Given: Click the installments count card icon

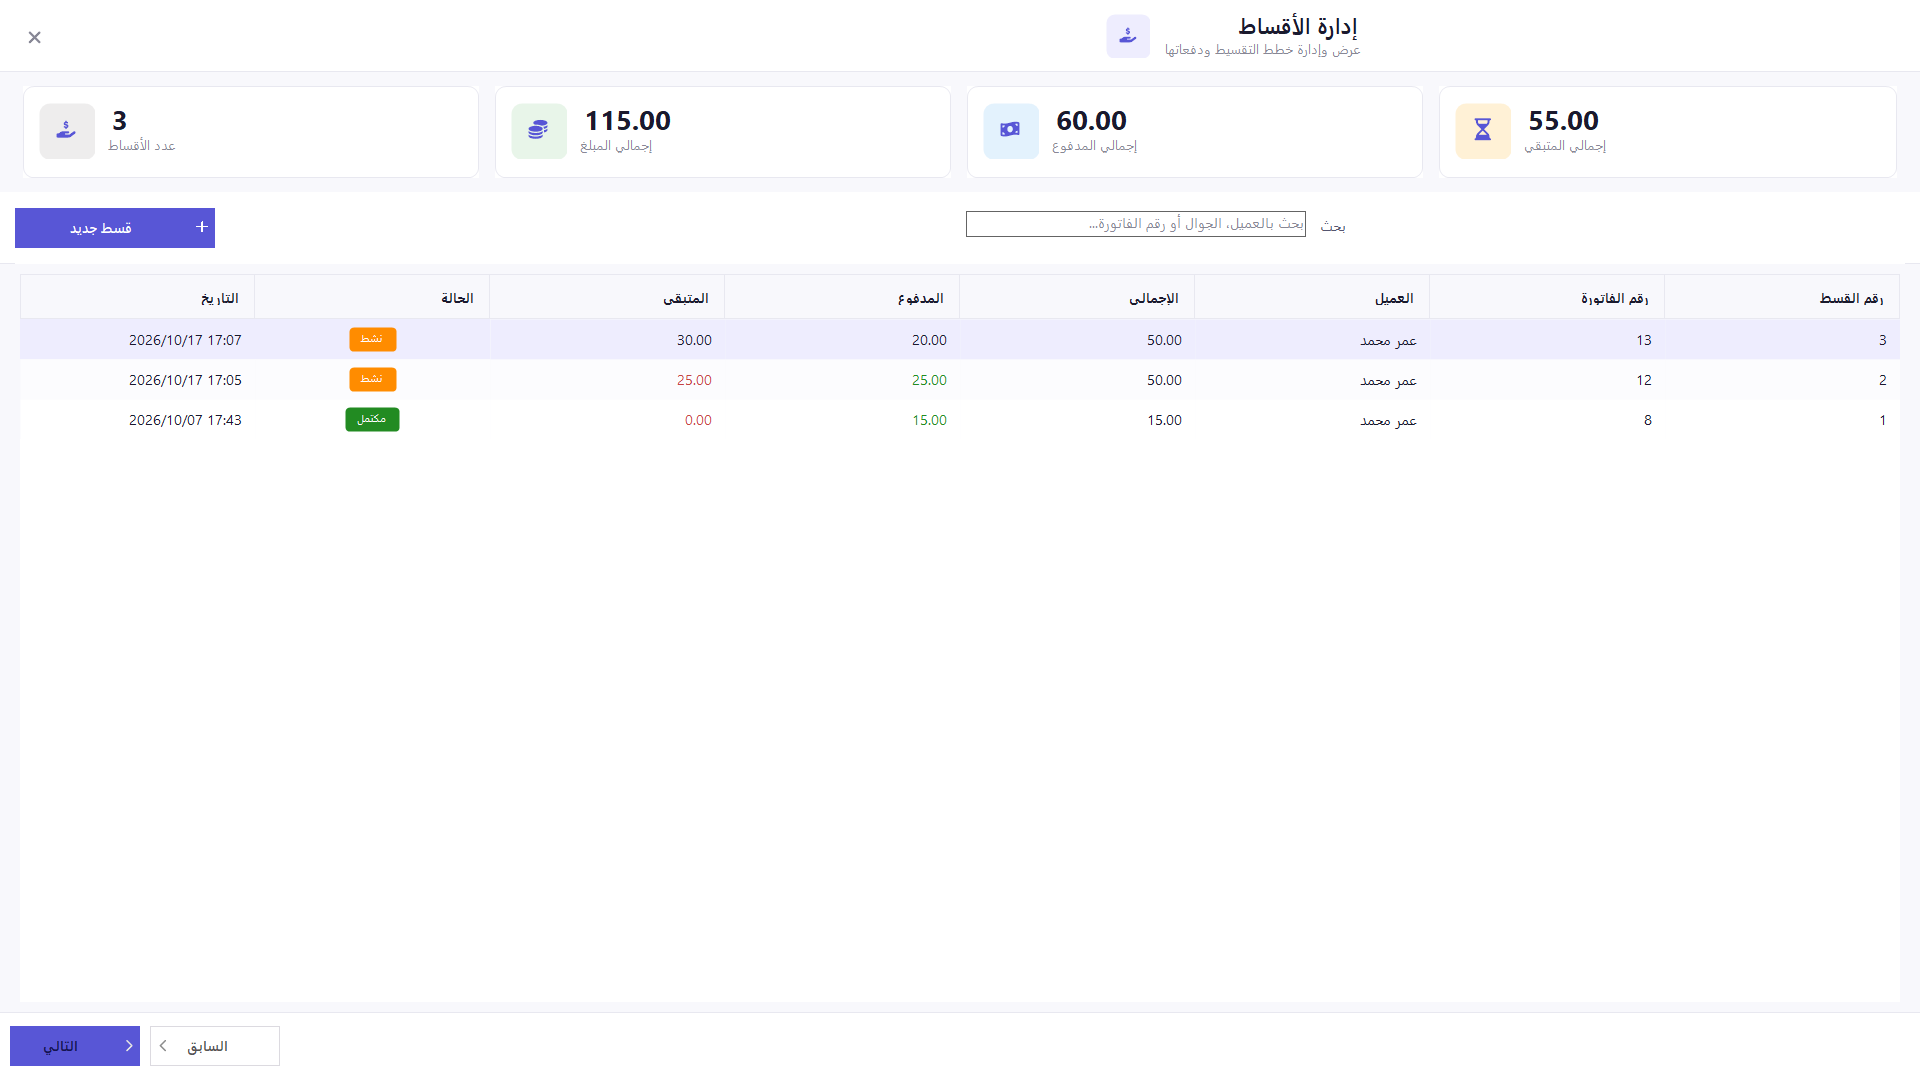Looking at the screenshot, I should [x=67, y=131].
